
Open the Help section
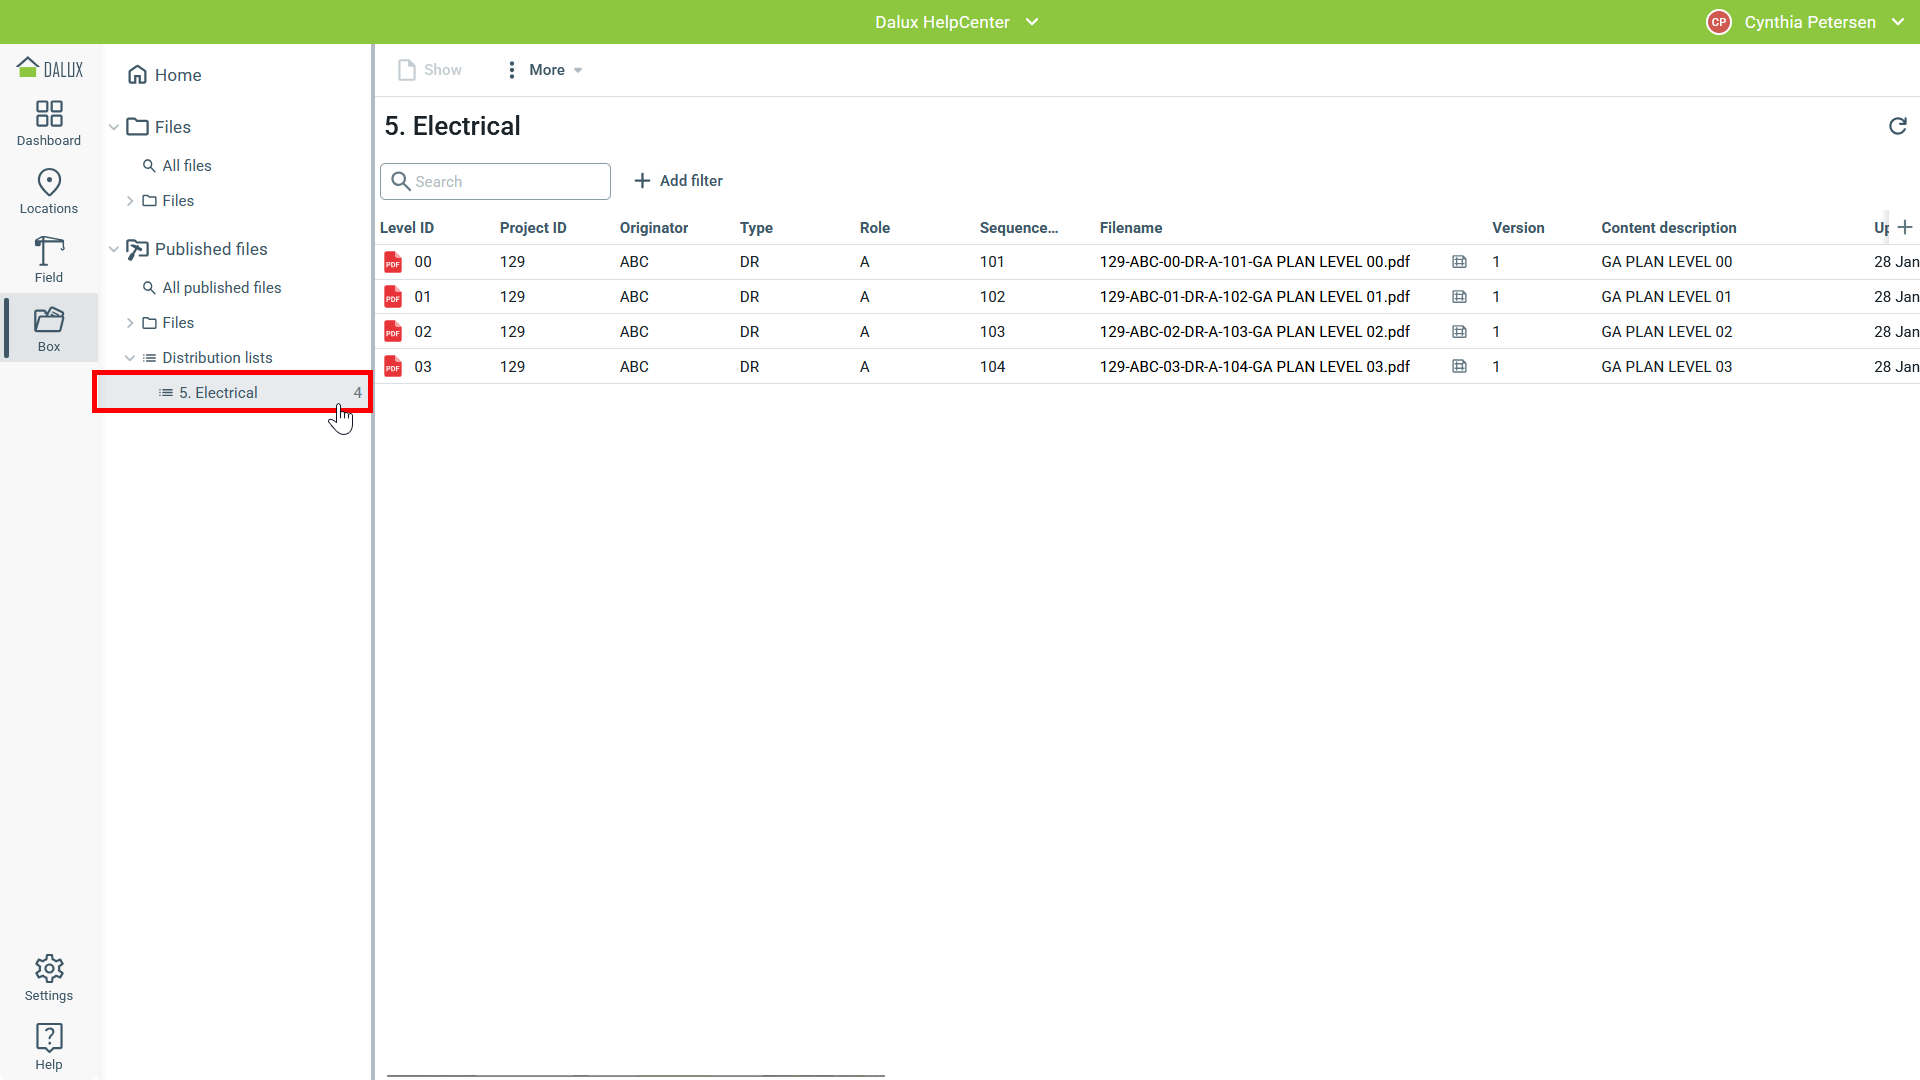48,1046
